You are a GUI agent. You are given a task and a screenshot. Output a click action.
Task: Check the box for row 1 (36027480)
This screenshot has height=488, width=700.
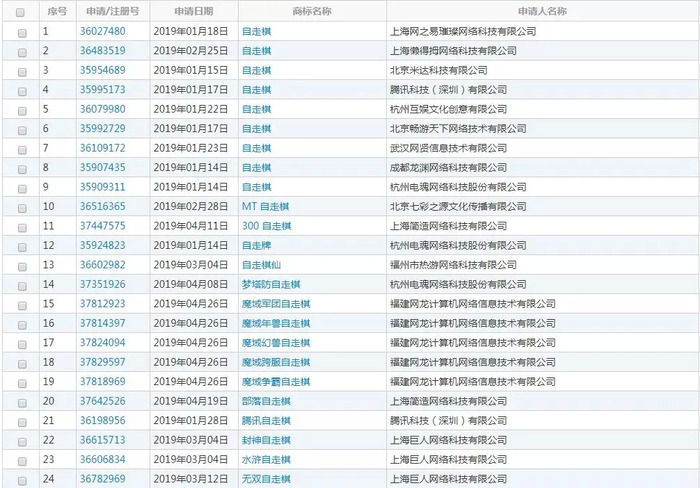(22, 33)
